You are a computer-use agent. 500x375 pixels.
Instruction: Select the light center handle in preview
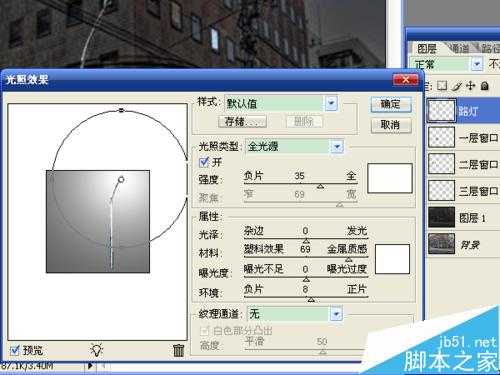coord(121,180)
